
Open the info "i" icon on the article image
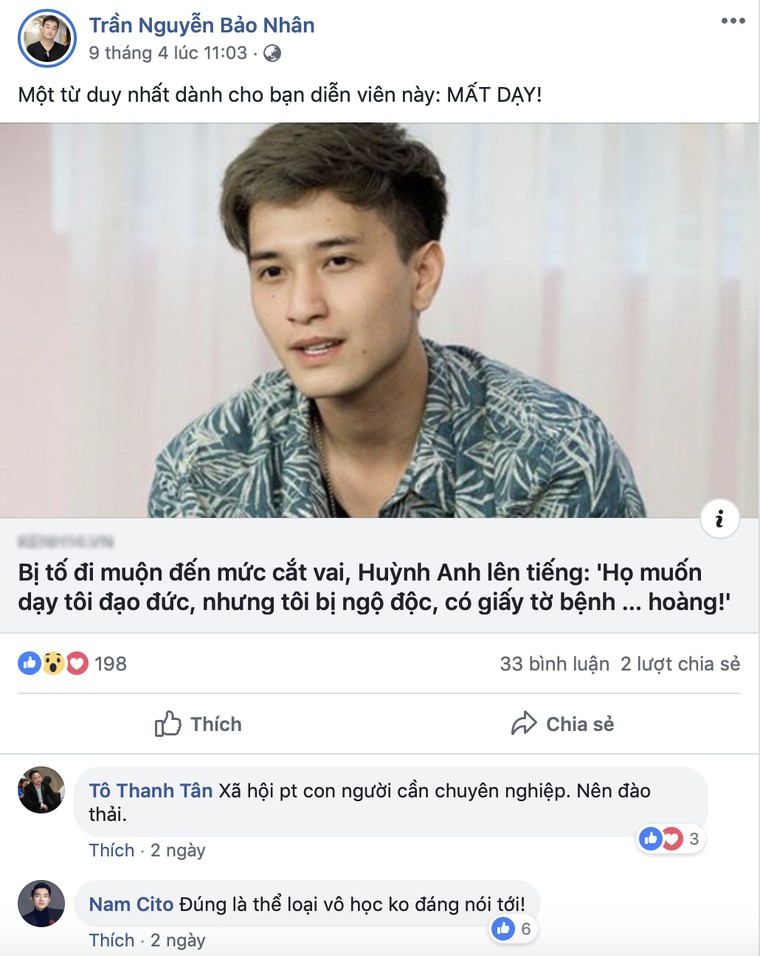click(719, 518)
